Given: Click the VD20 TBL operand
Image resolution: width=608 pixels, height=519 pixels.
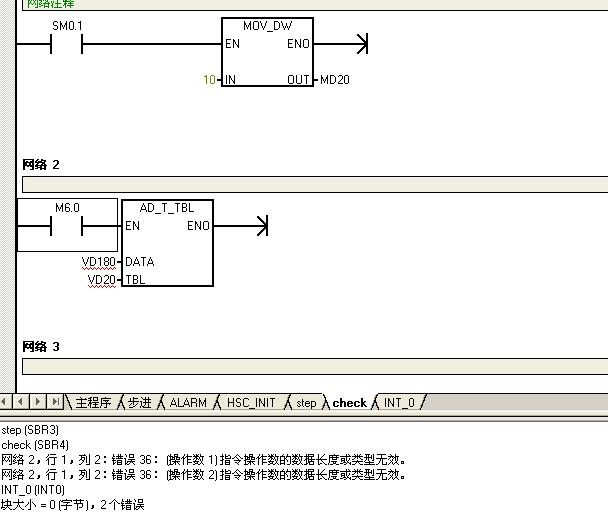Looking at the screenshot, I should 102,280.
